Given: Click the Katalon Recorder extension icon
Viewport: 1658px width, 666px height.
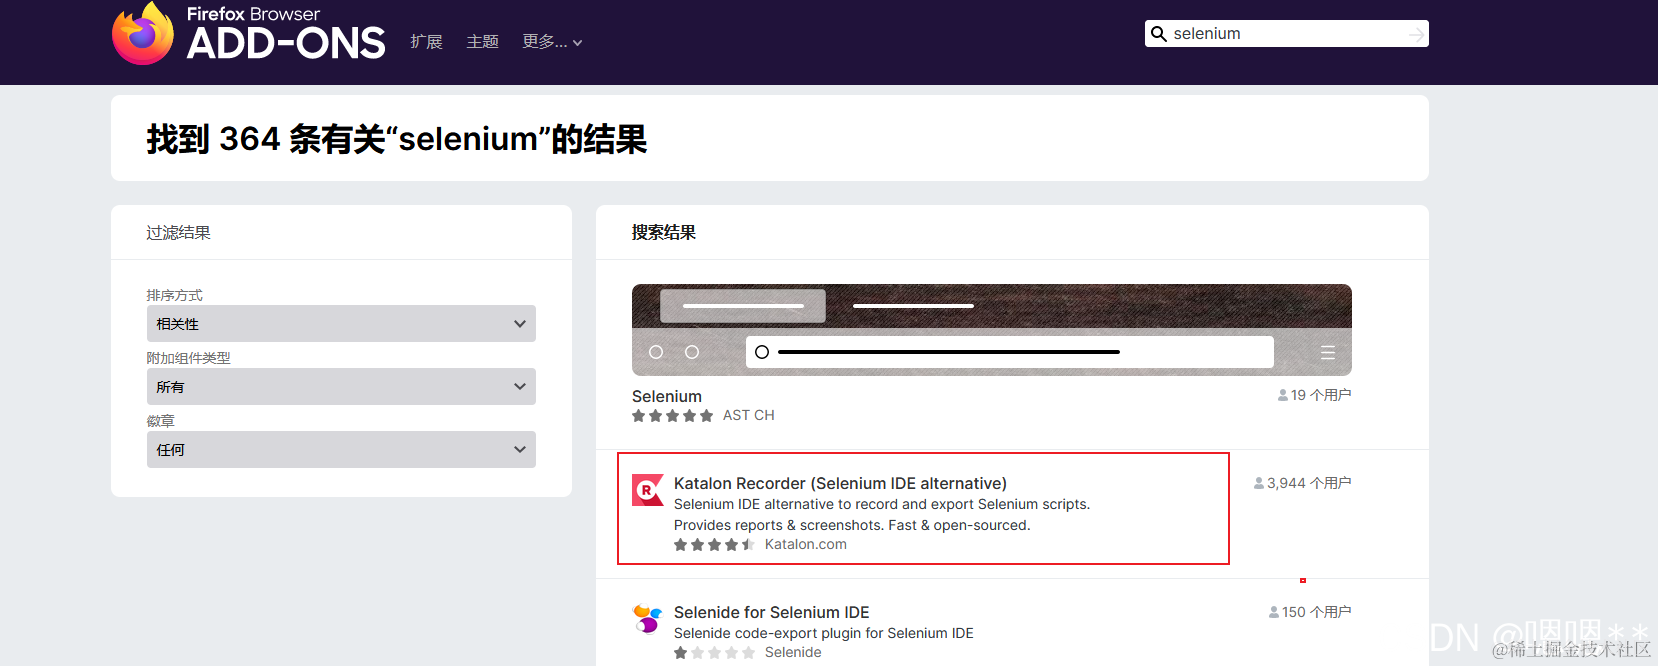Looking at the screenshot, I should click(x=648, y=490).
